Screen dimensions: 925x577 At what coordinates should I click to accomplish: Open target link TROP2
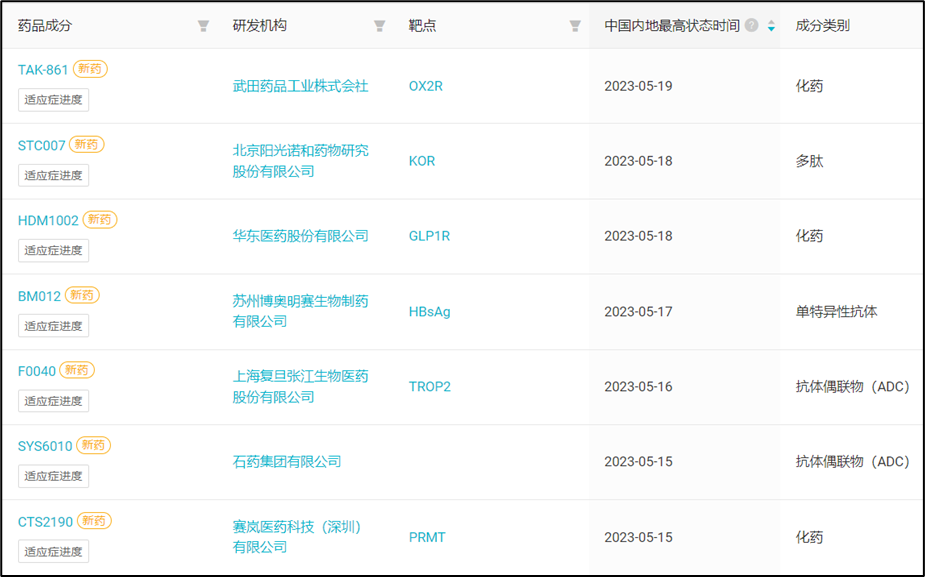(x=429, y=387)
